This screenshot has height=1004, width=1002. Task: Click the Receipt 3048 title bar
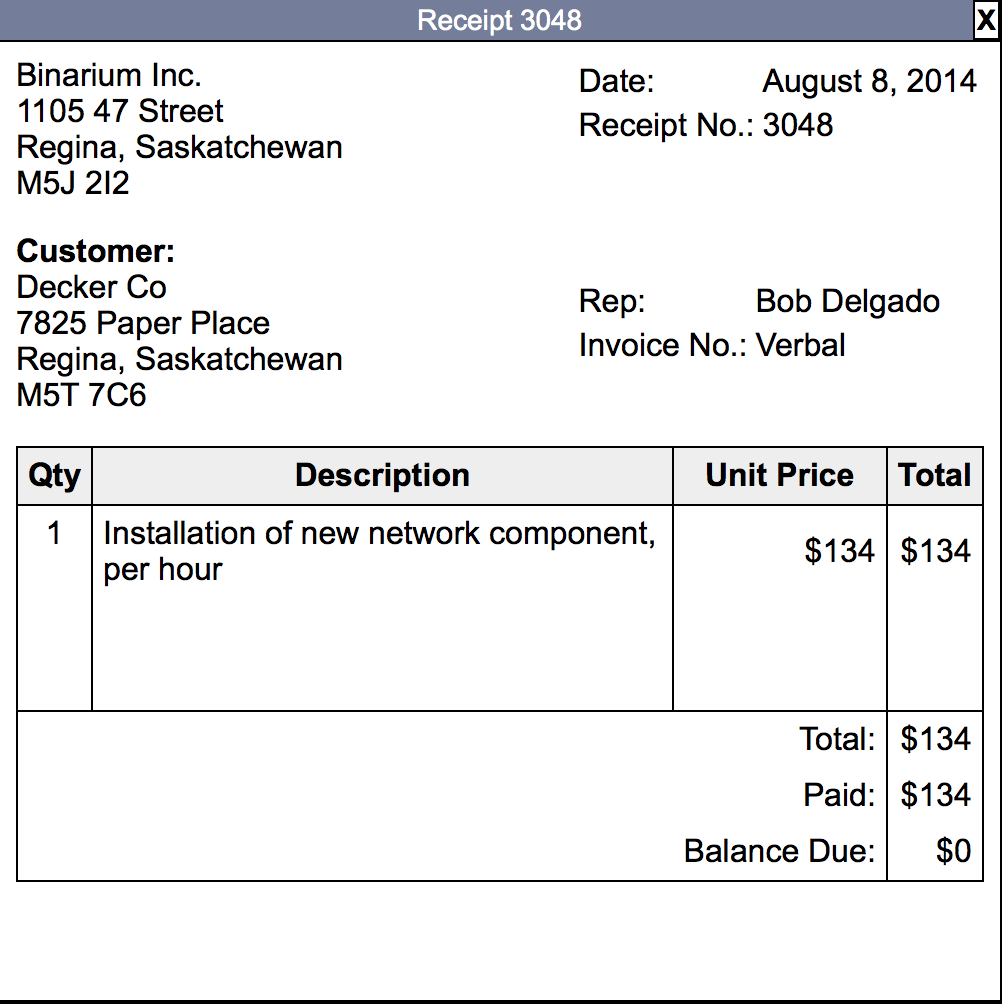coord(500,20)
